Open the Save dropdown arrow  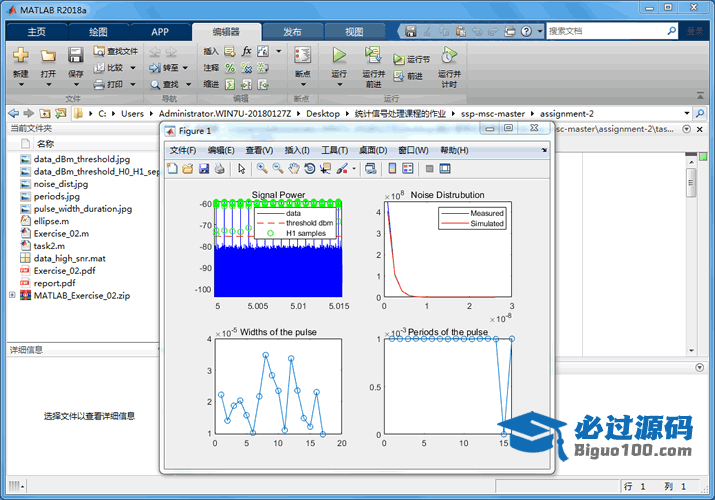[76, 85]
